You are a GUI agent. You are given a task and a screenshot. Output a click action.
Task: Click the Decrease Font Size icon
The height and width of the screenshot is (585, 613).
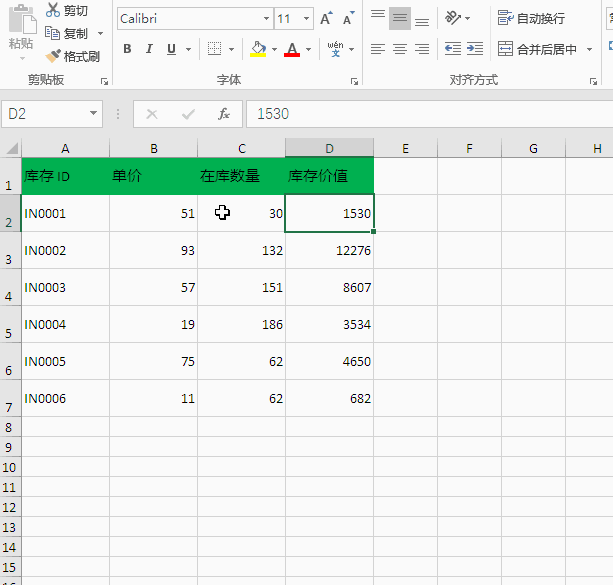348,18
